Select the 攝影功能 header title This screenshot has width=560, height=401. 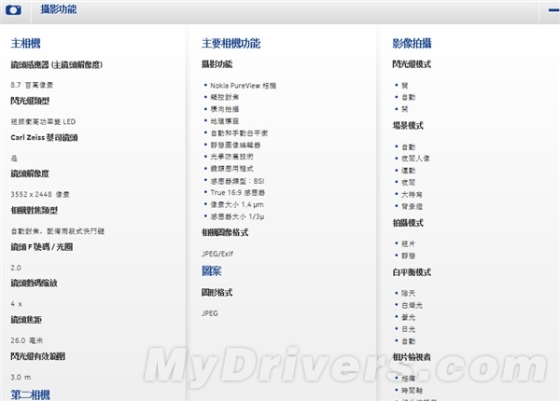(x=59, y=9)
